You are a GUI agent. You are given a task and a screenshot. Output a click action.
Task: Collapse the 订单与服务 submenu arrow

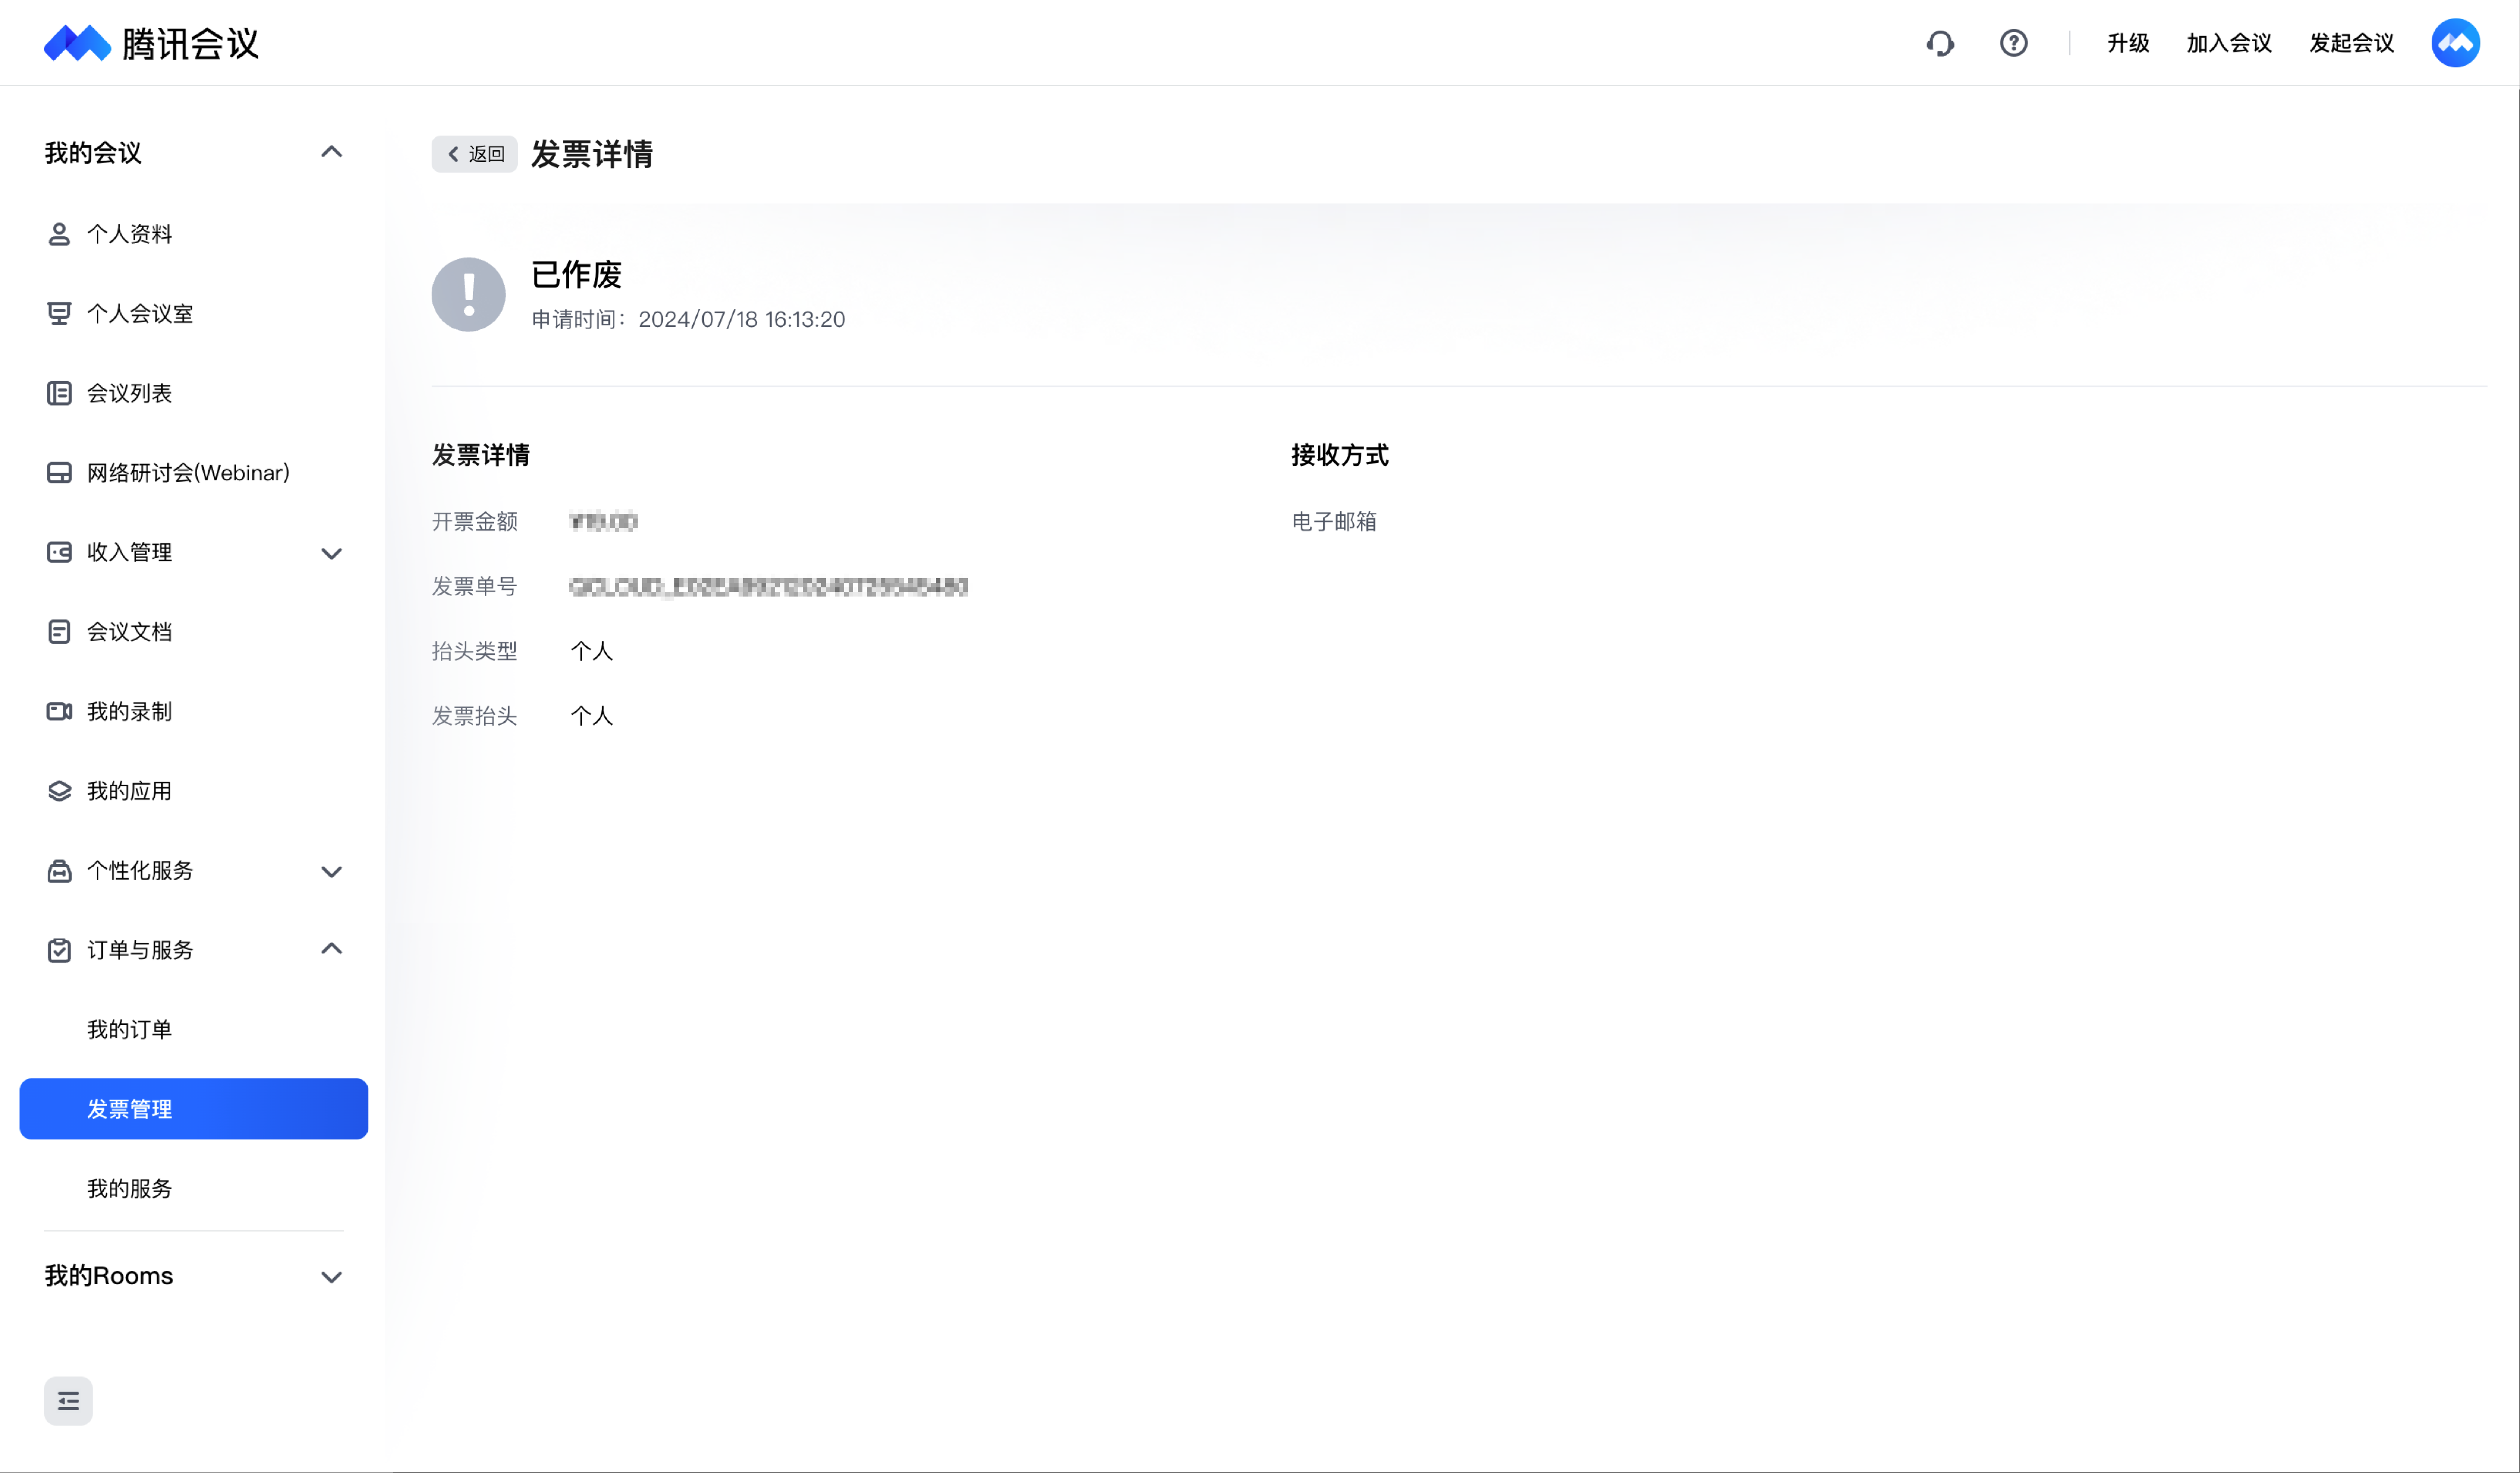[331, 949]
